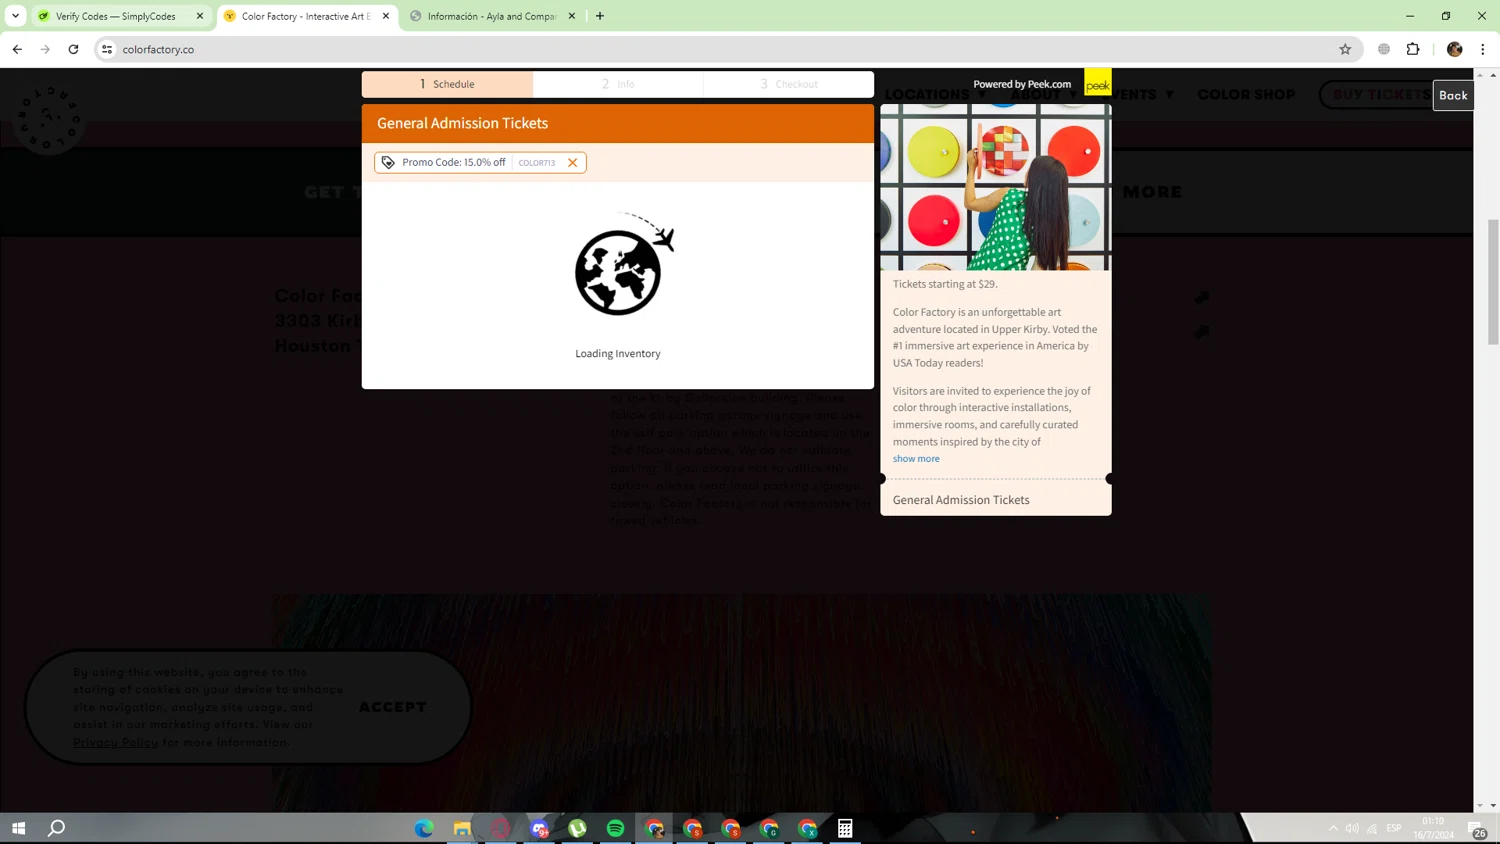This screenshot has height=844, width=1500.
Task: Open the notification center with 26 badge
Action: (1477, 829)
